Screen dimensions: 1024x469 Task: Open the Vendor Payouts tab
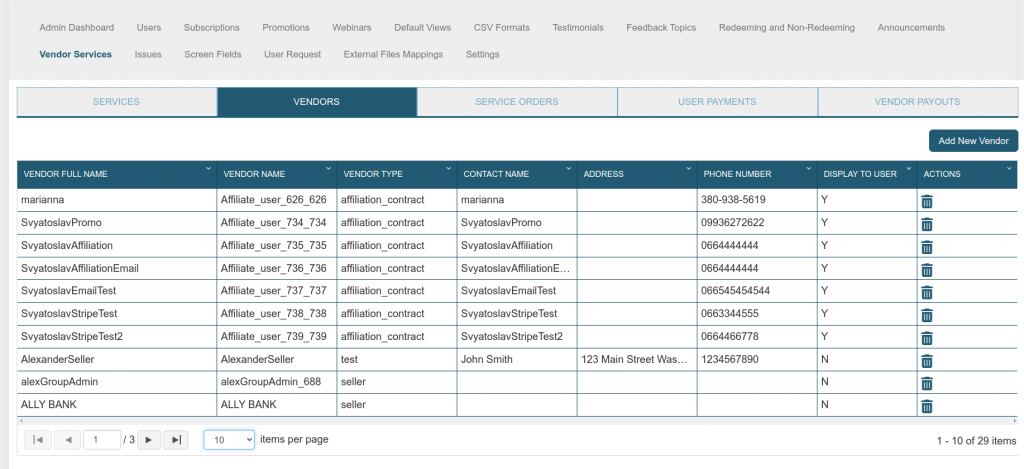[x=917, y=102]
